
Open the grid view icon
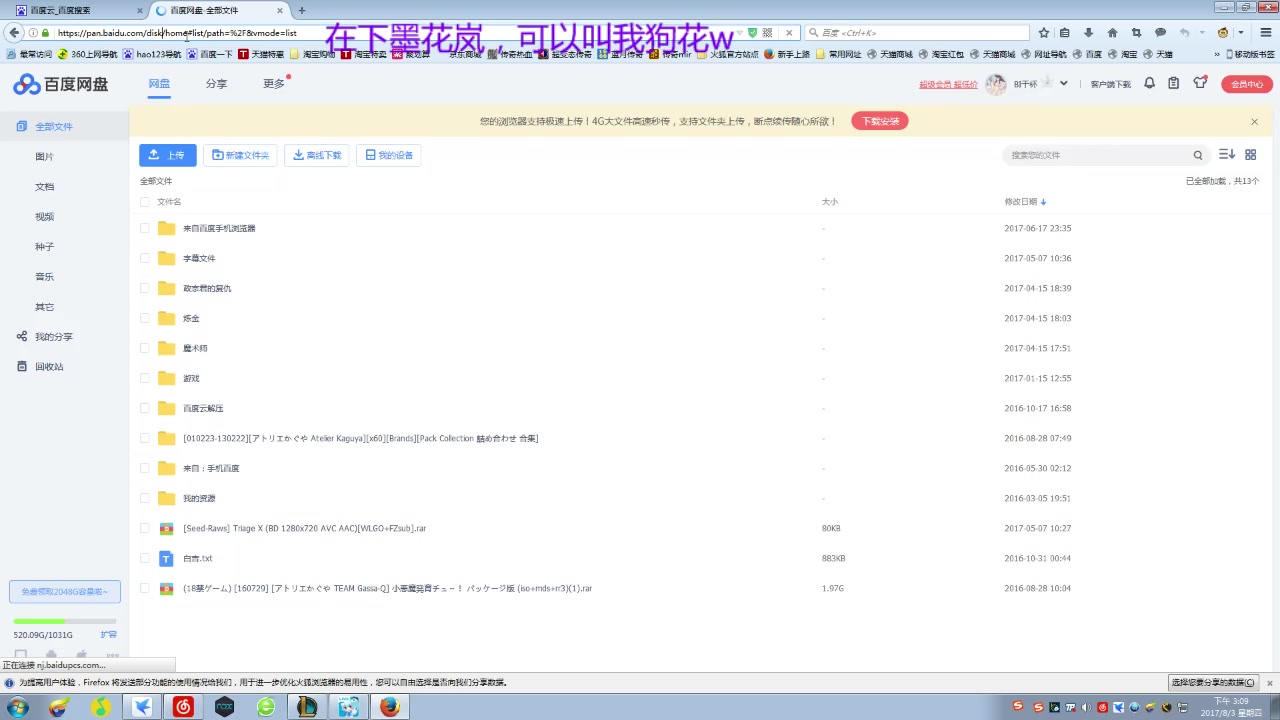[x=1250, y=155]
